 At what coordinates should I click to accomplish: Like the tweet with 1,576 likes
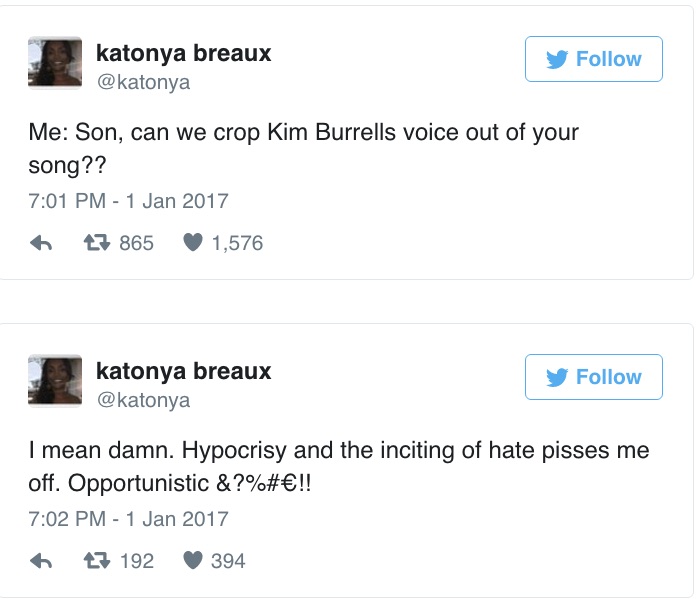pos(193,243)
